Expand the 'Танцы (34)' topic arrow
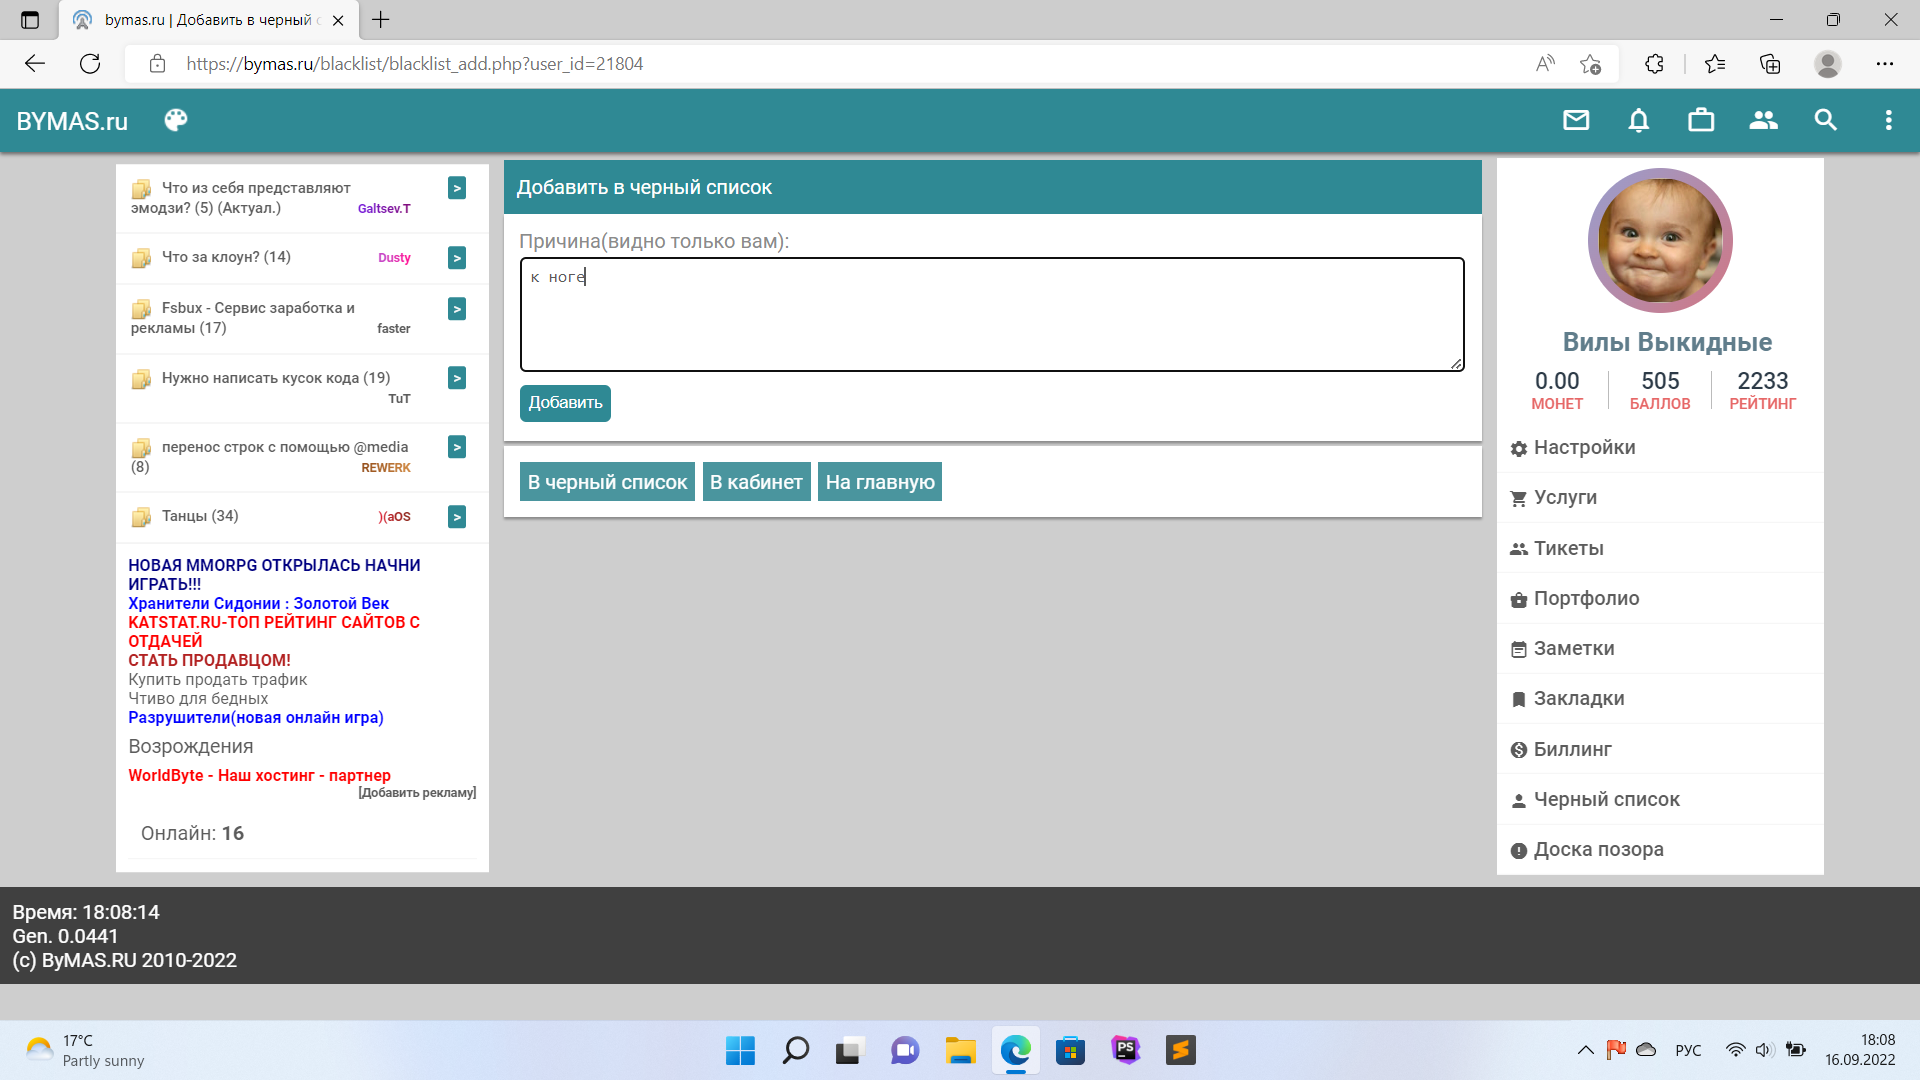This screenshot has height=1080, width=1920. tap(457, 517)
